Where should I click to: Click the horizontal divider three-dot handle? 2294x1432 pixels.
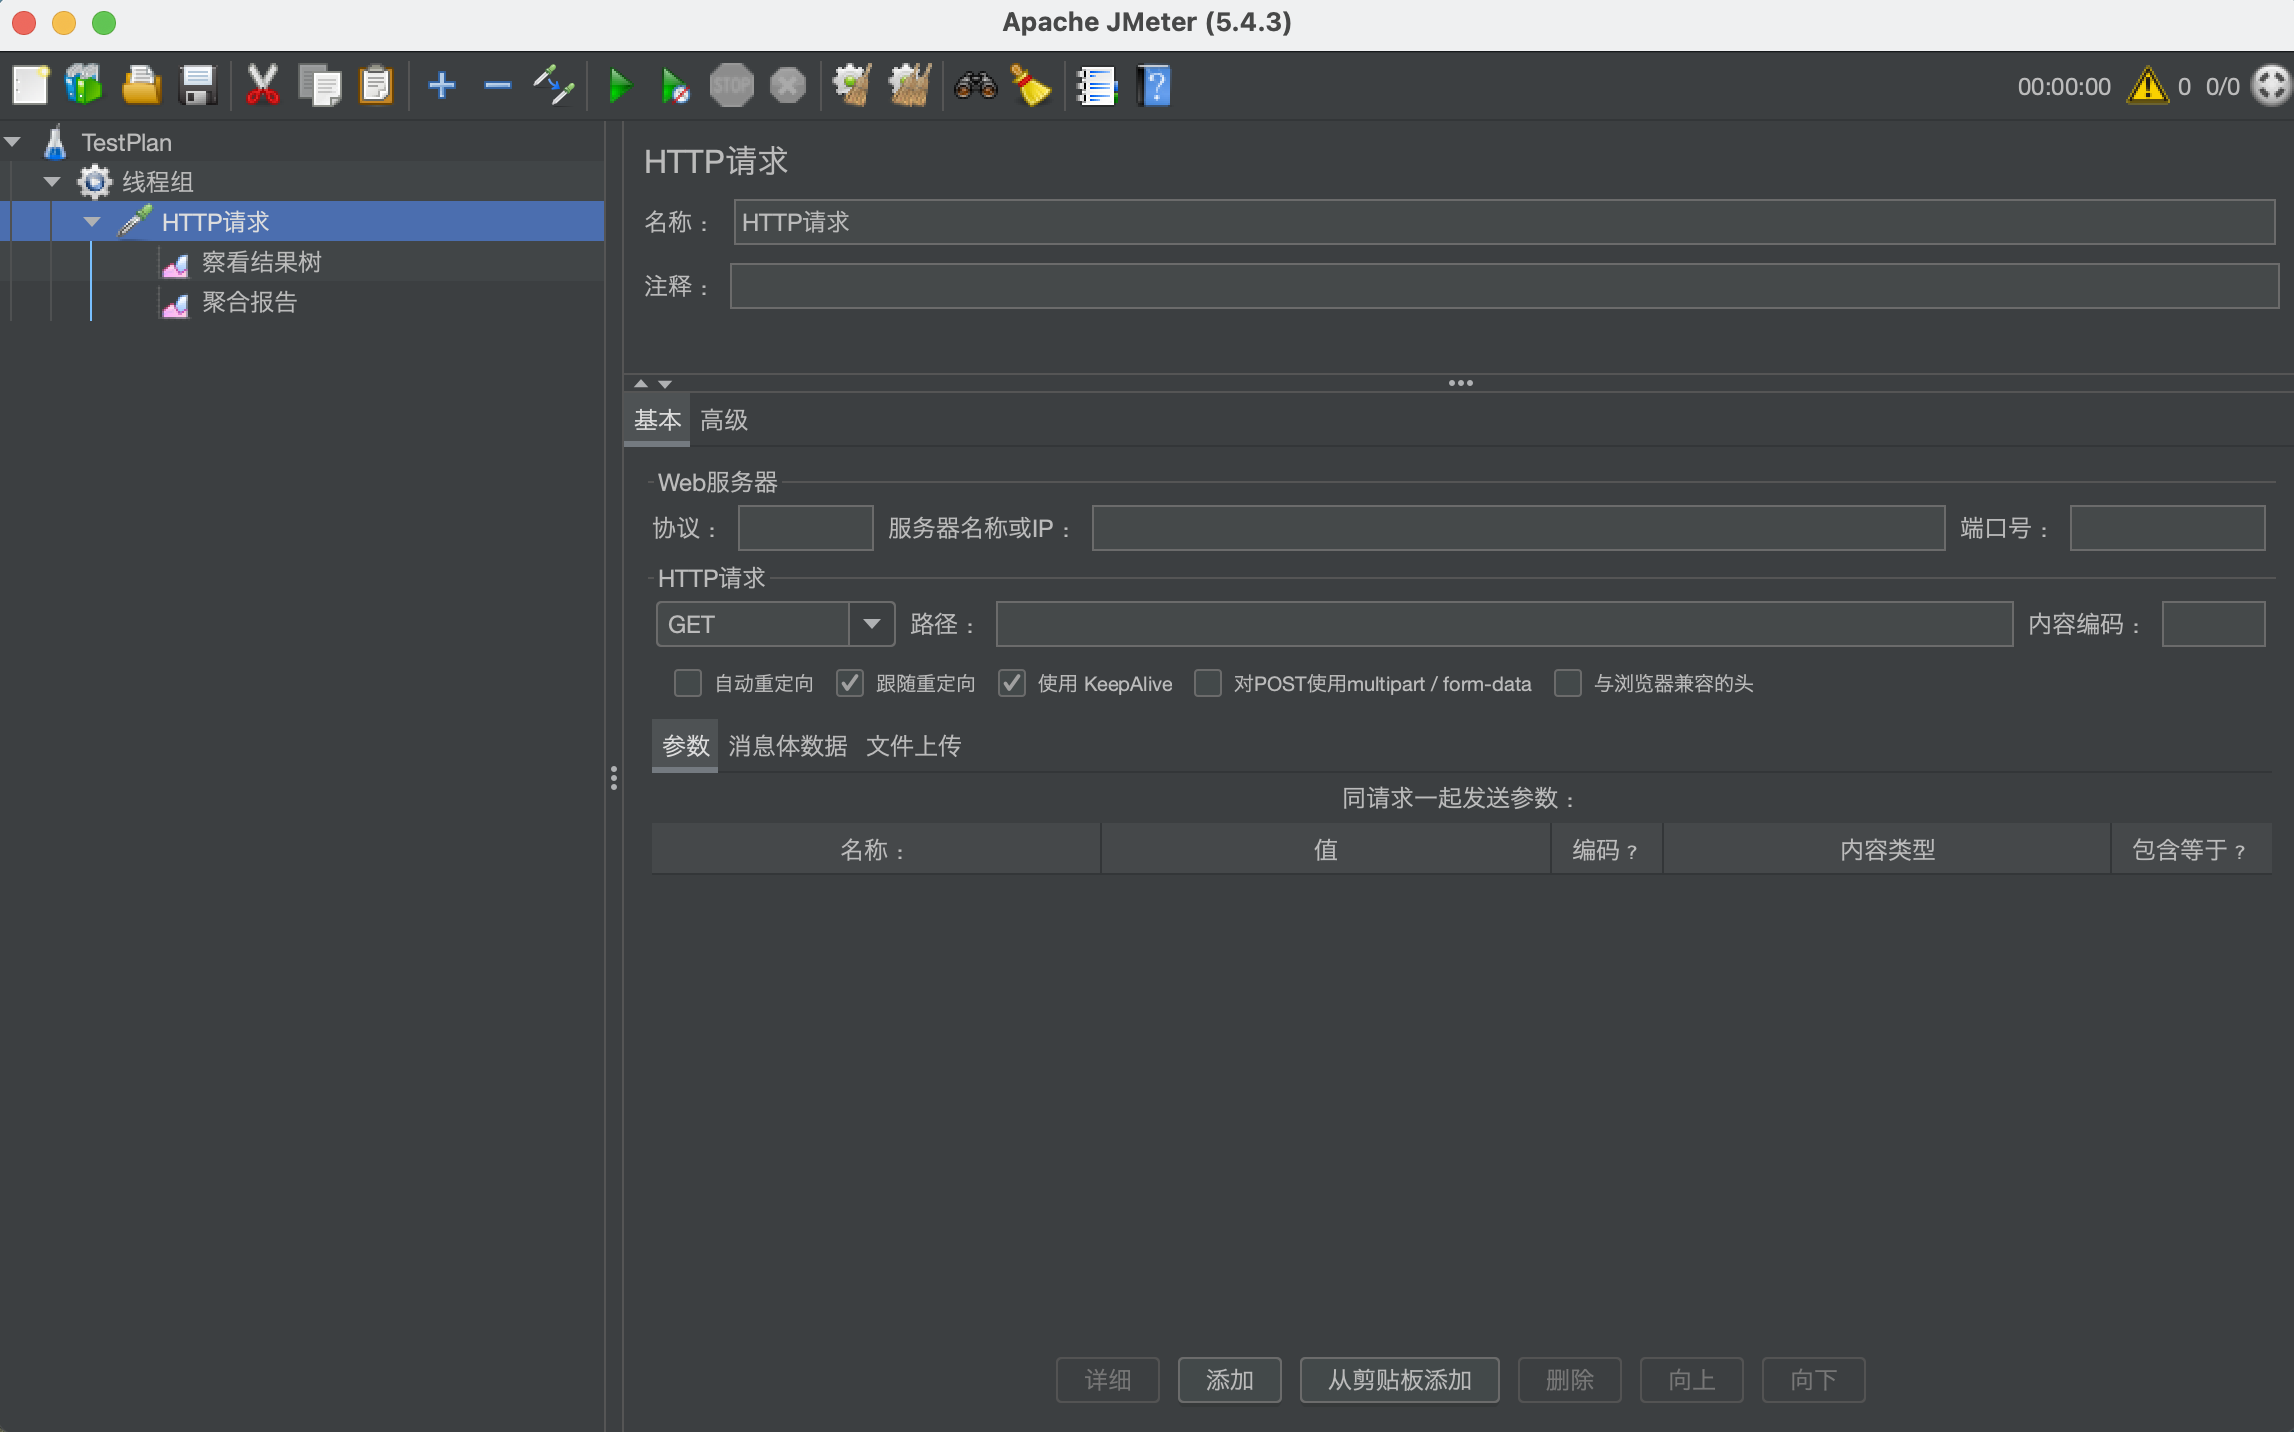[1460, 383]
